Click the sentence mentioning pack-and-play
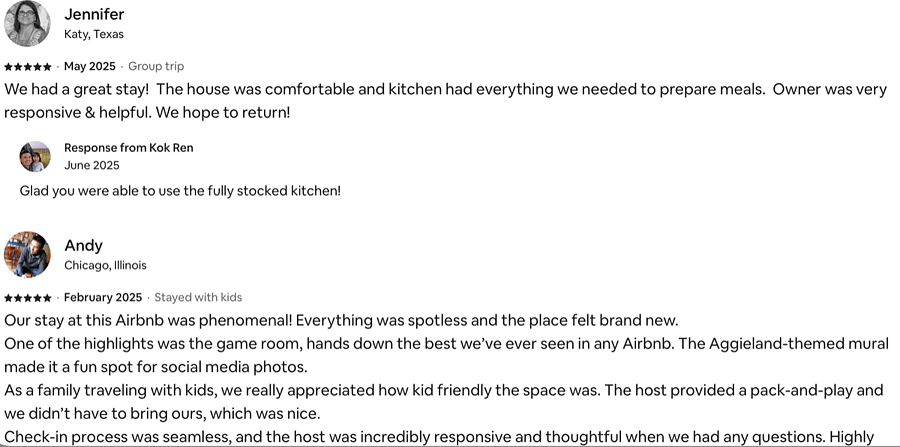The height and width of the screenshot is (447, 900). click(443, 402)
